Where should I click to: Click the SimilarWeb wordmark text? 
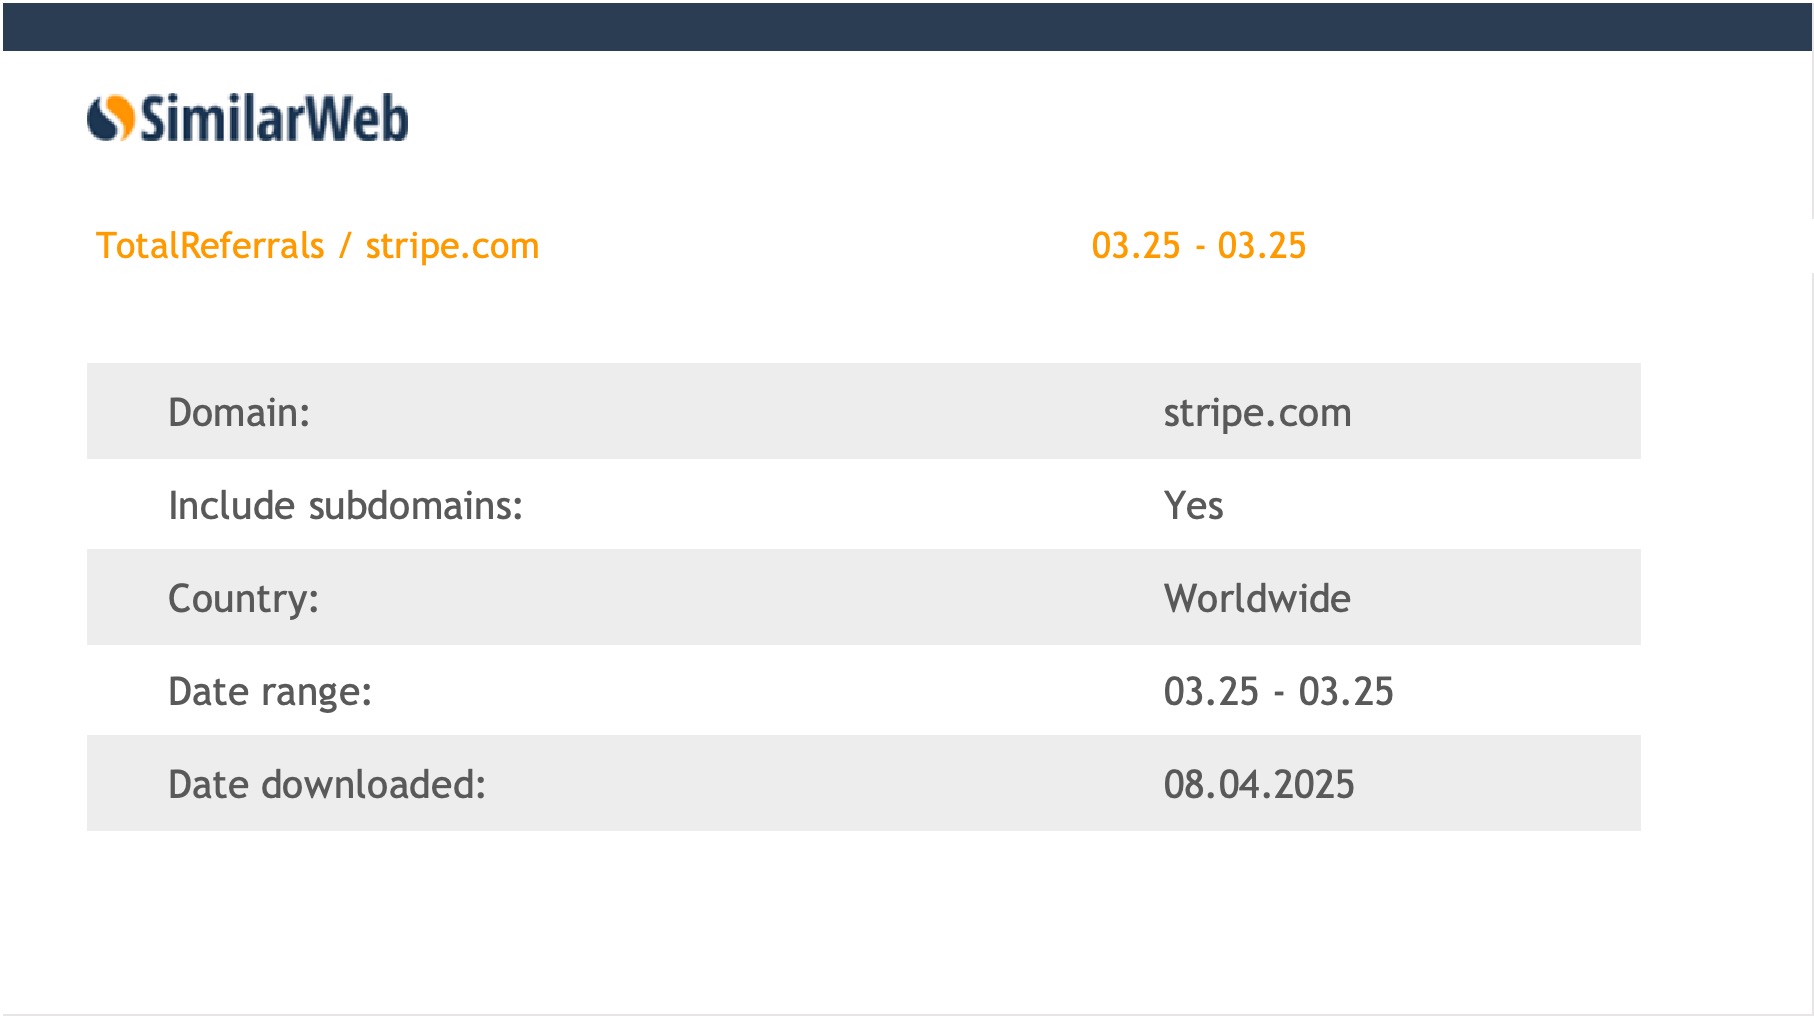[274, 118]
